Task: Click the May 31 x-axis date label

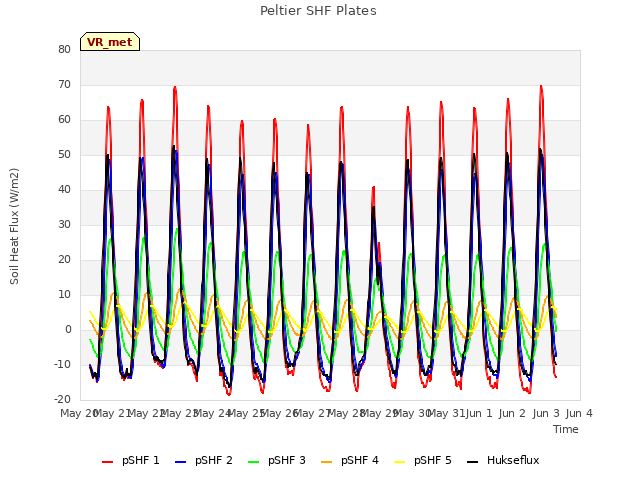Action: click(x=446, y=413)
